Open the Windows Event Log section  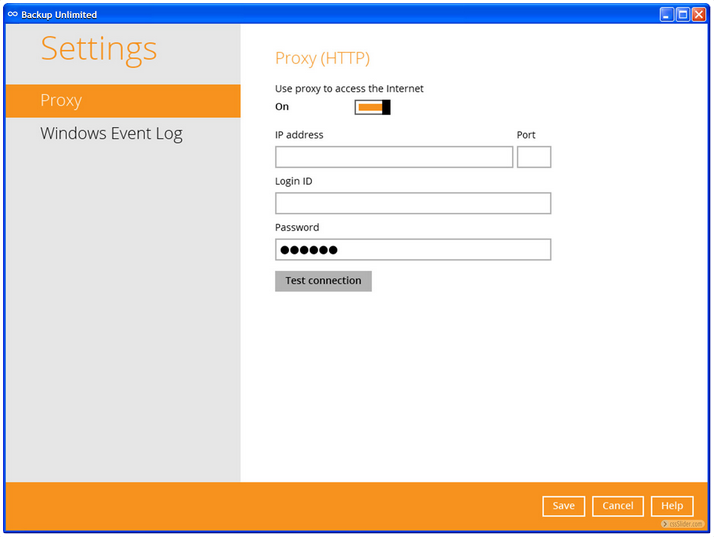(112, 133)
